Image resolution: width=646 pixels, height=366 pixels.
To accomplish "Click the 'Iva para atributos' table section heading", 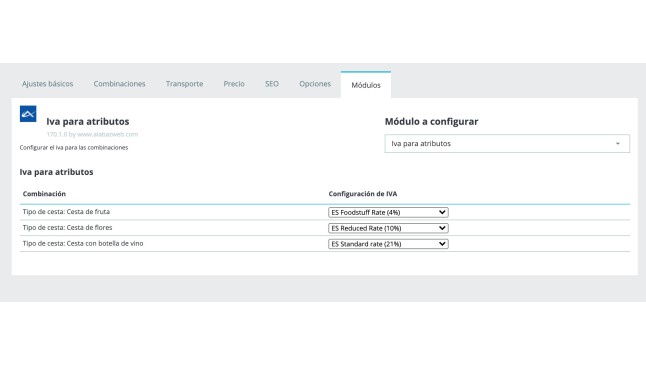I will [x=56, y=172].
